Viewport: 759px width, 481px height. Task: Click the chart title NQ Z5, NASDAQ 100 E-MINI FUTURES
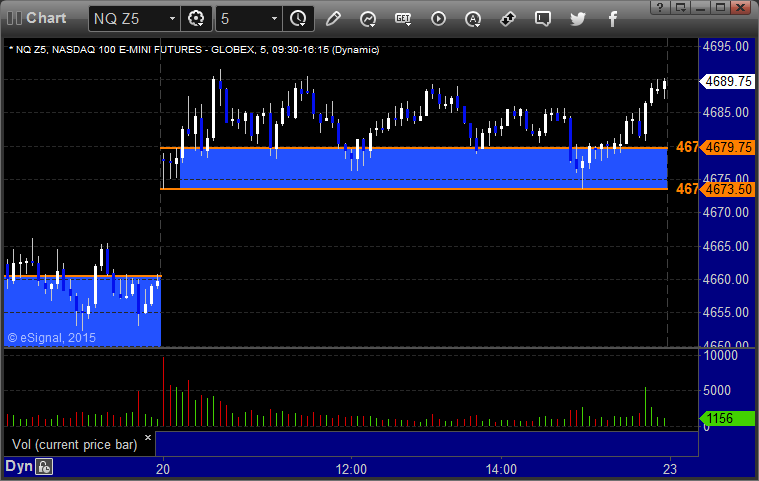pyautogui.click(x=194, y=49)
